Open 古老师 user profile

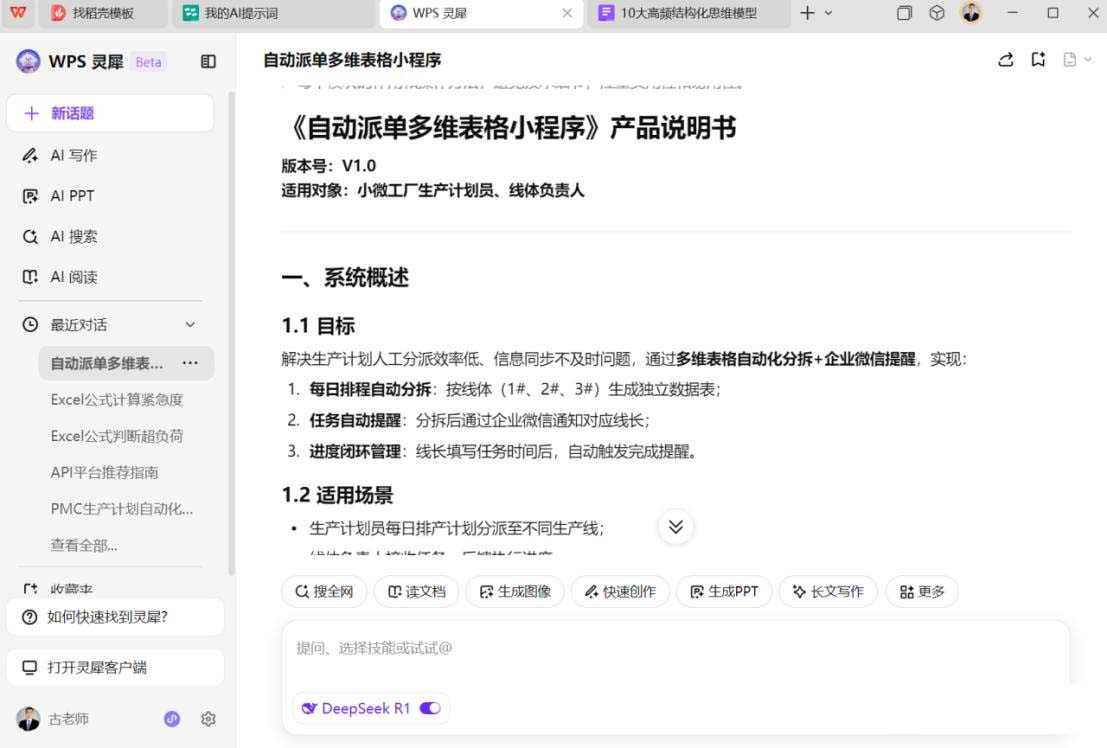point(52,719)
